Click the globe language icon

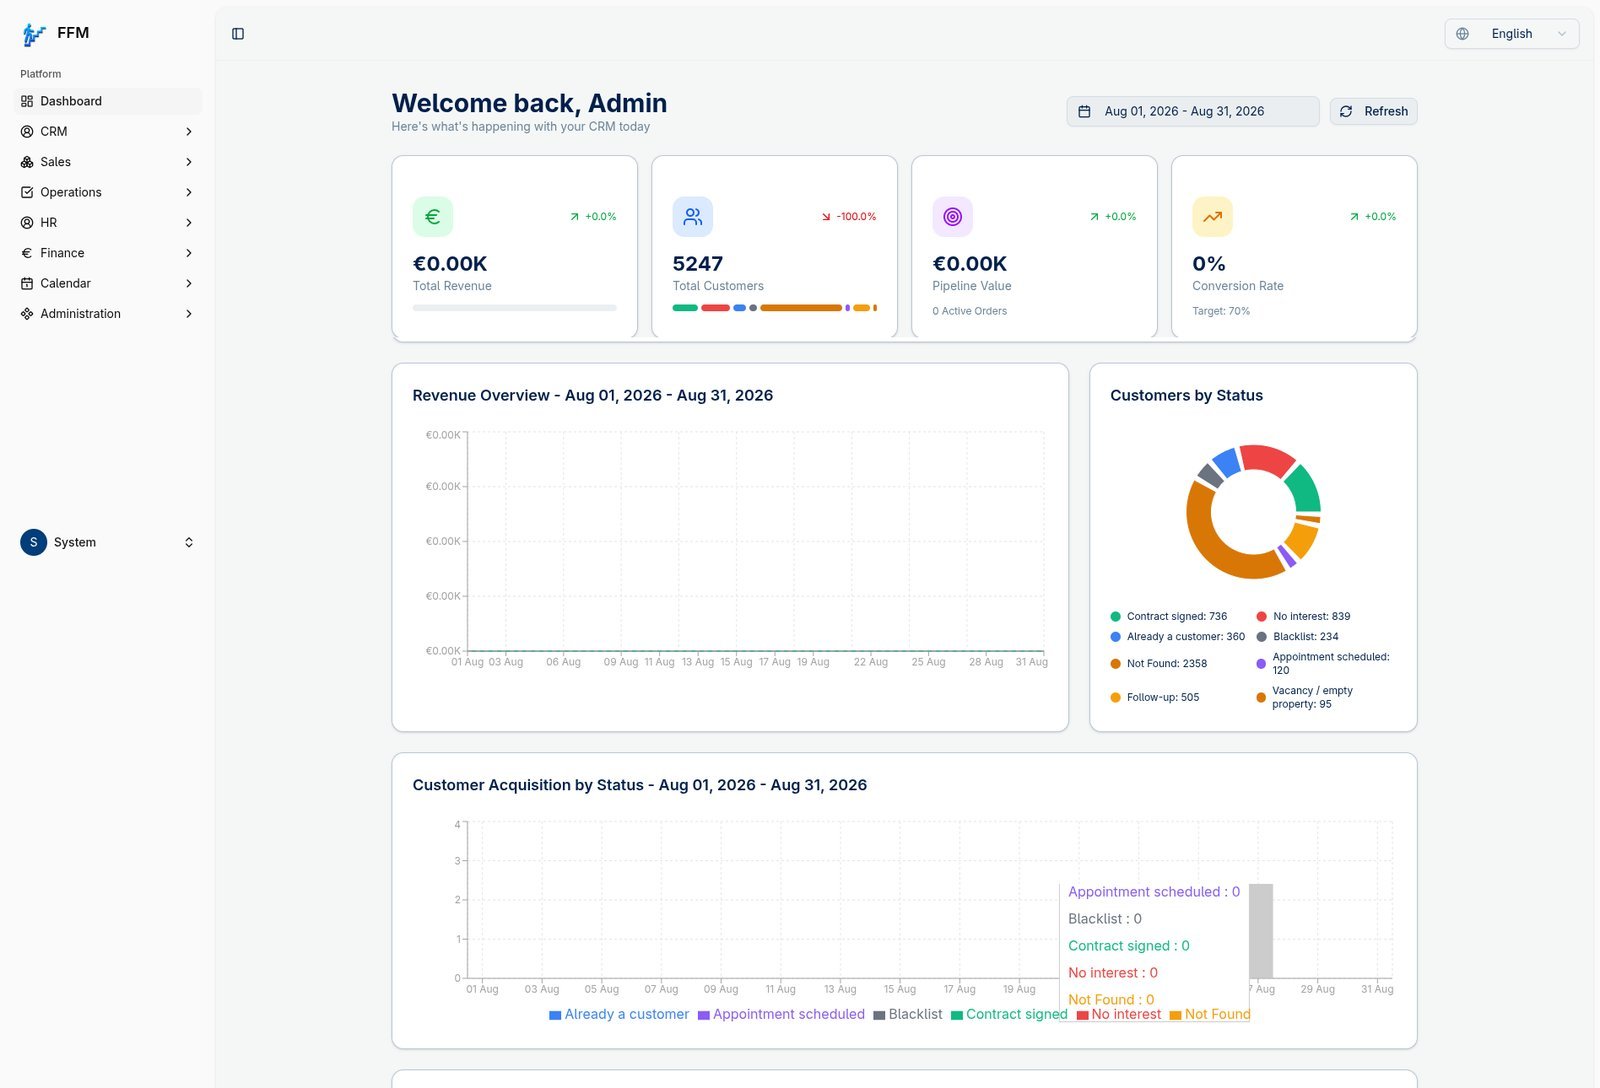tap(1462, 34)
